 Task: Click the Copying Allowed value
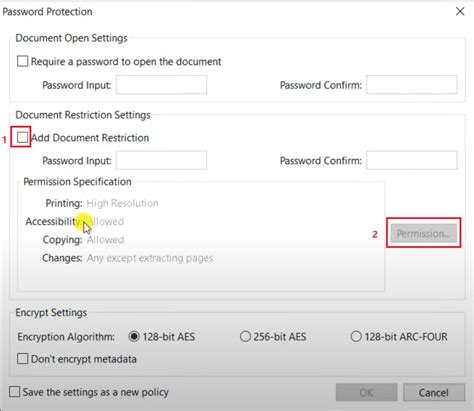105,240
